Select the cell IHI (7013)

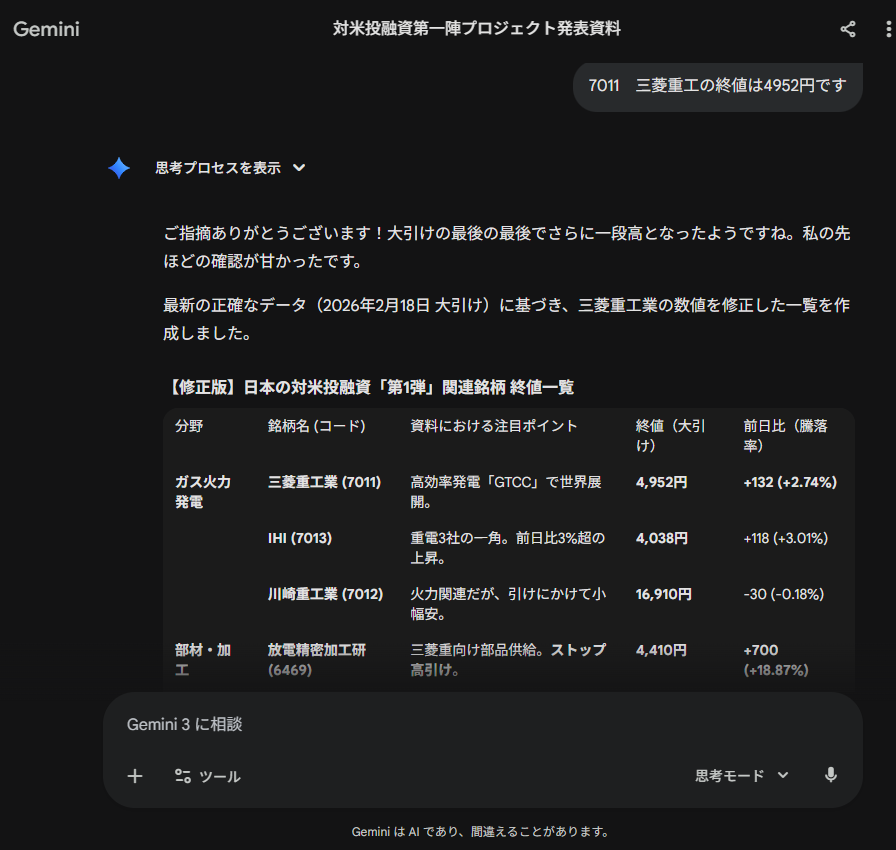(x=299, y=538)
